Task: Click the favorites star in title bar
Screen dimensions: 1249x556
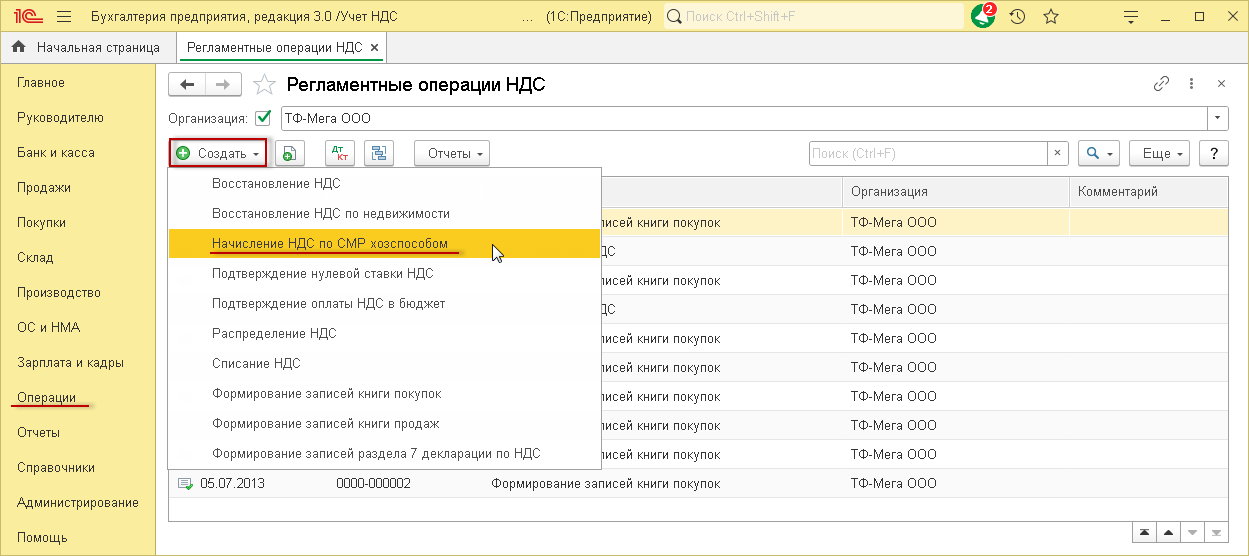Action: [1051, 17]
